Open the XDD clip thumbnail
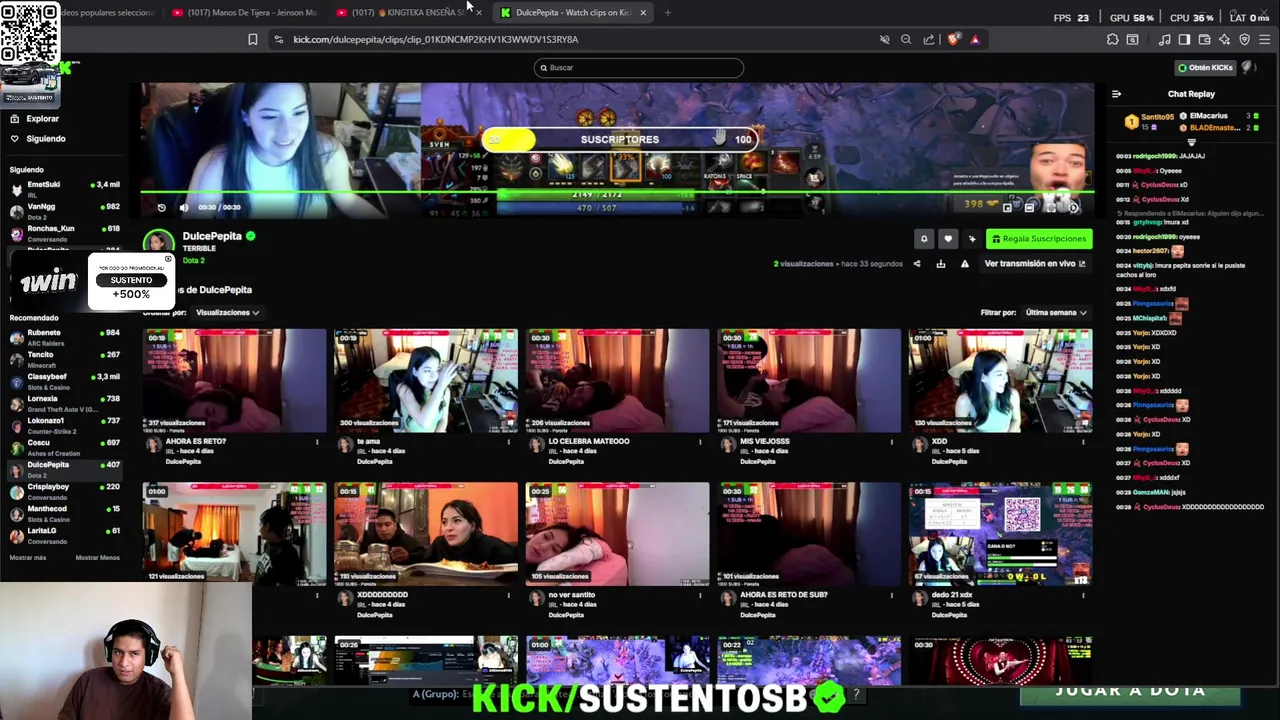This screenshot has width=1280, height=720. pyautogui.click(x=1000, y=380)
